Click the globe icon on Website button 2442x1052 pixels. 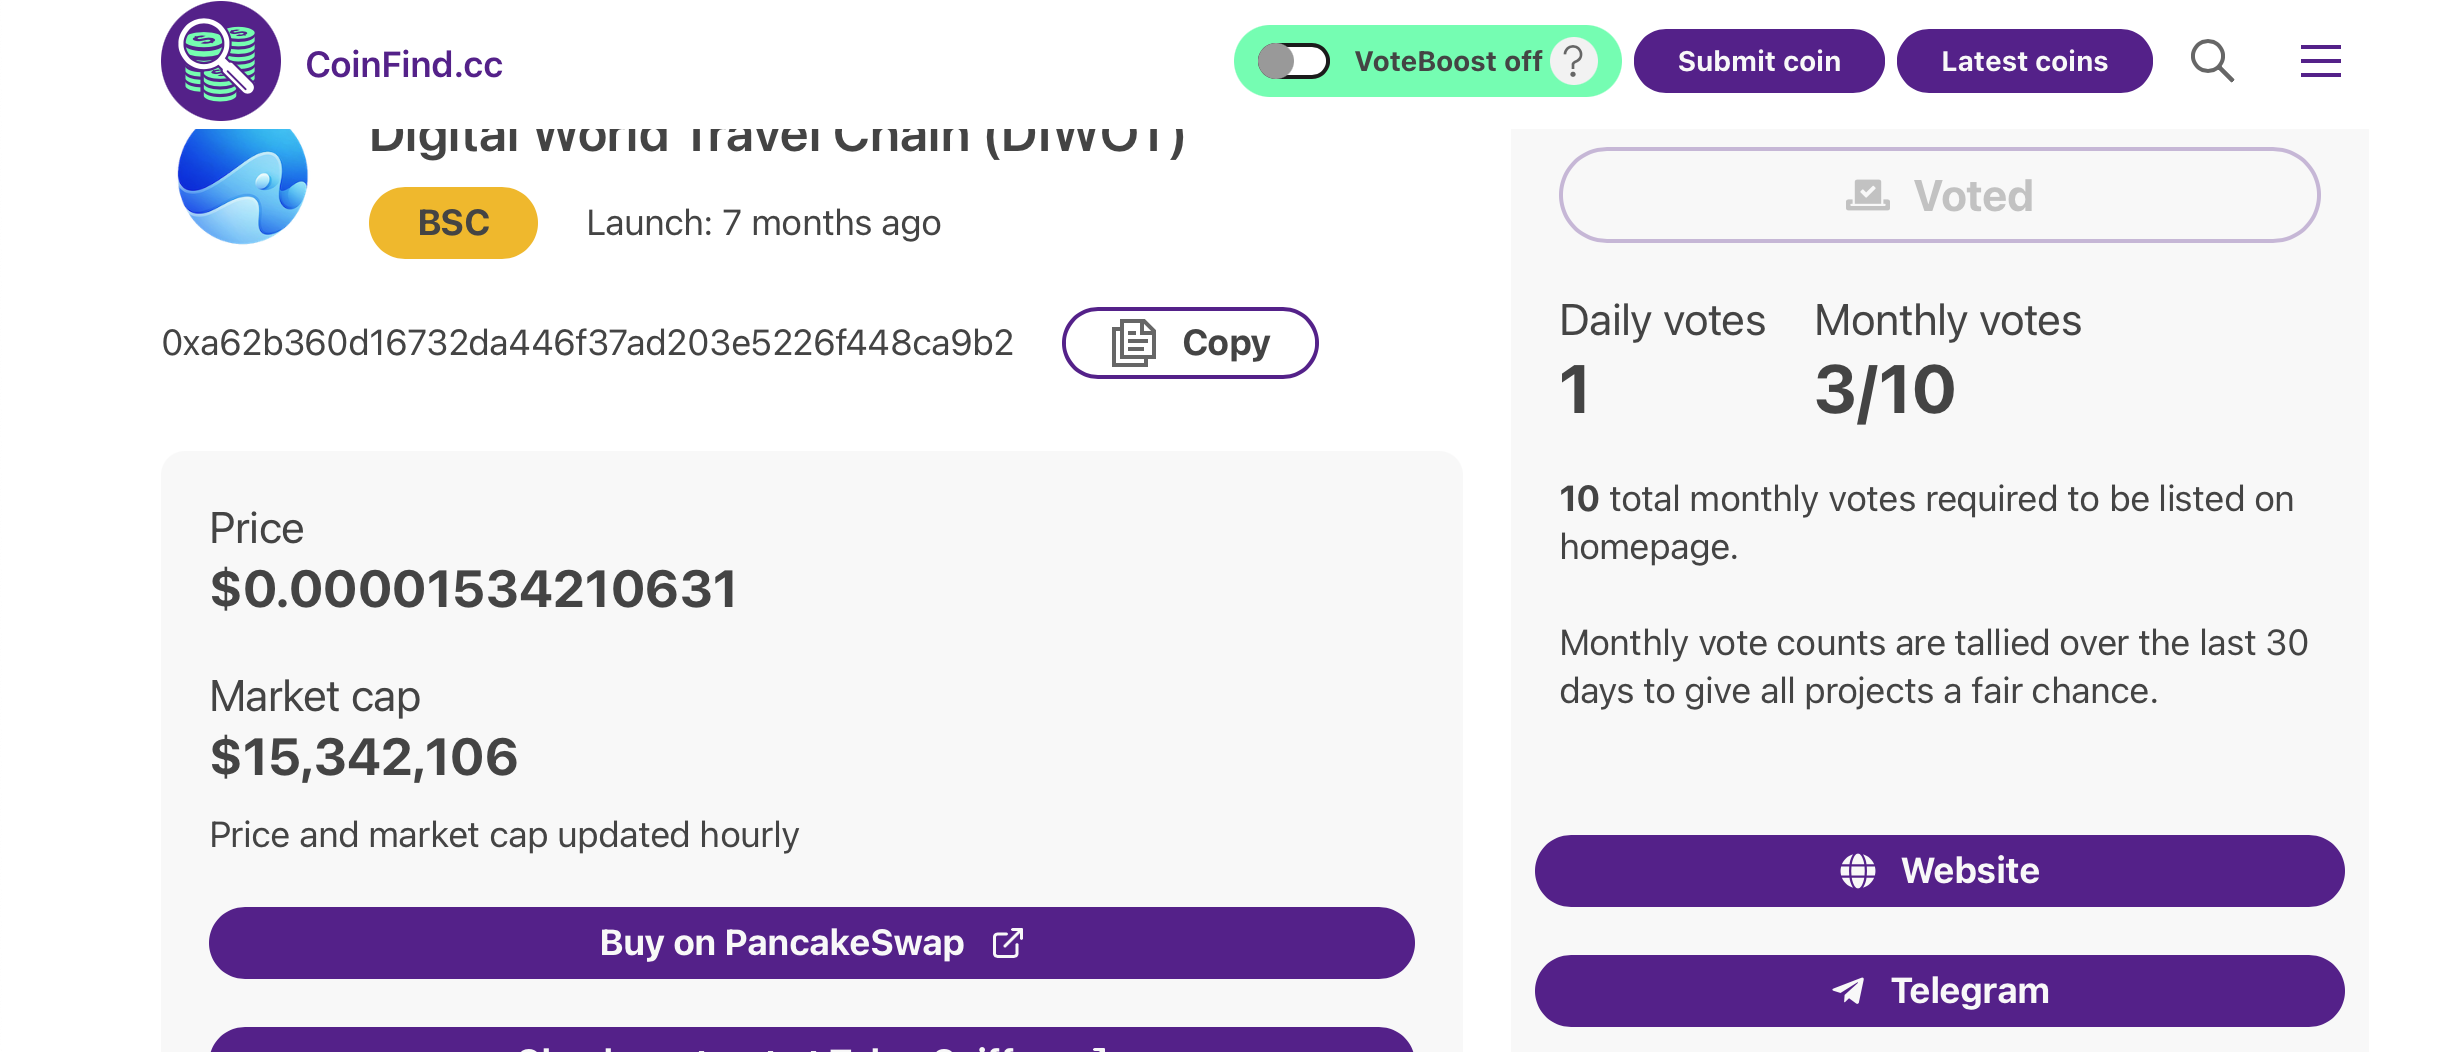click(1858, 871)
